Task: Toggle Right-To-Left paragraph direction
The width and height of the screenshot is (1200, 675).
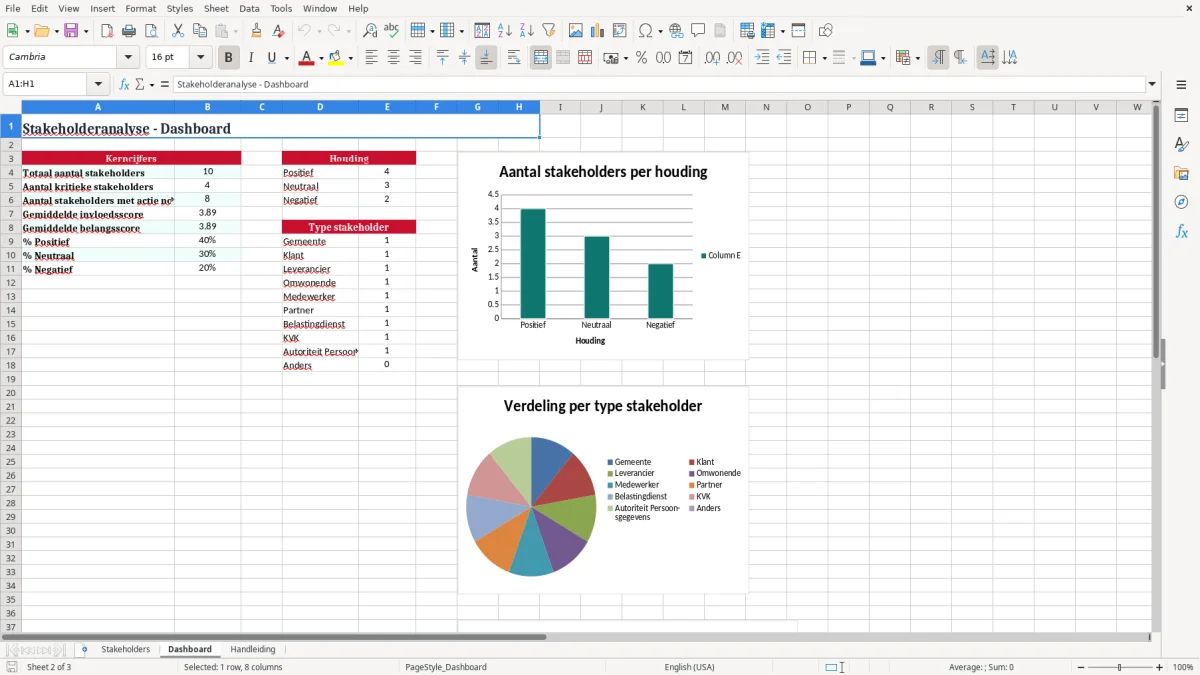Action: coord(960,58)
